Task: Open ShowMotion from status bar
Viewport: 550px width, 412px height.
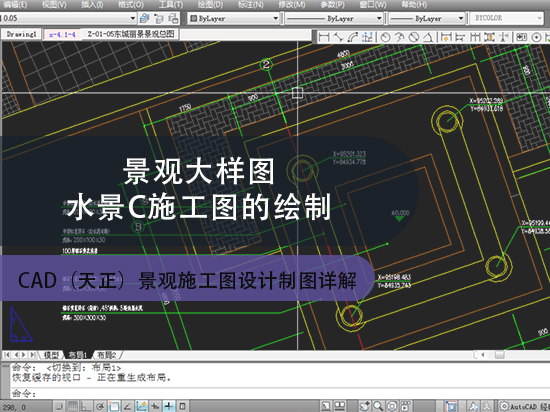Action: 405,406
